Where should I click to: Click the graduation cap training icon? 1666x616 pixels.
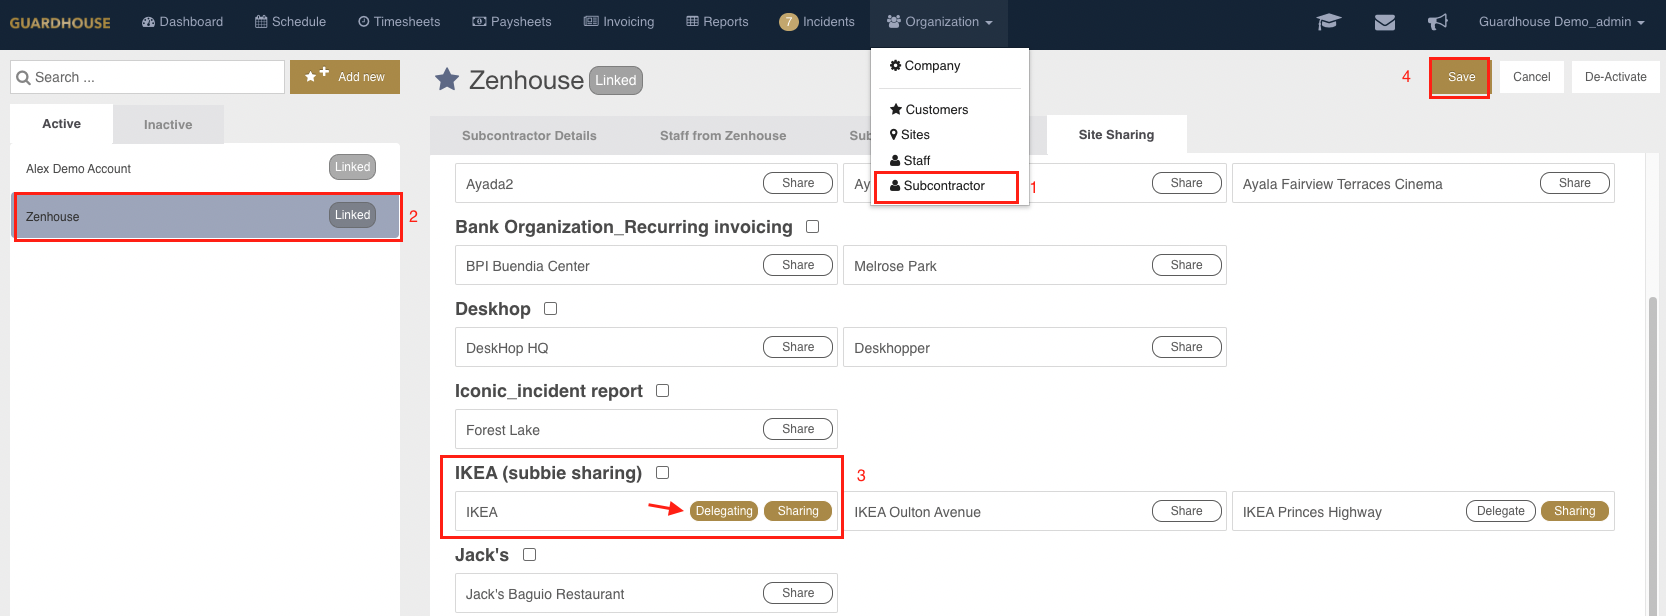(1329, 22)
